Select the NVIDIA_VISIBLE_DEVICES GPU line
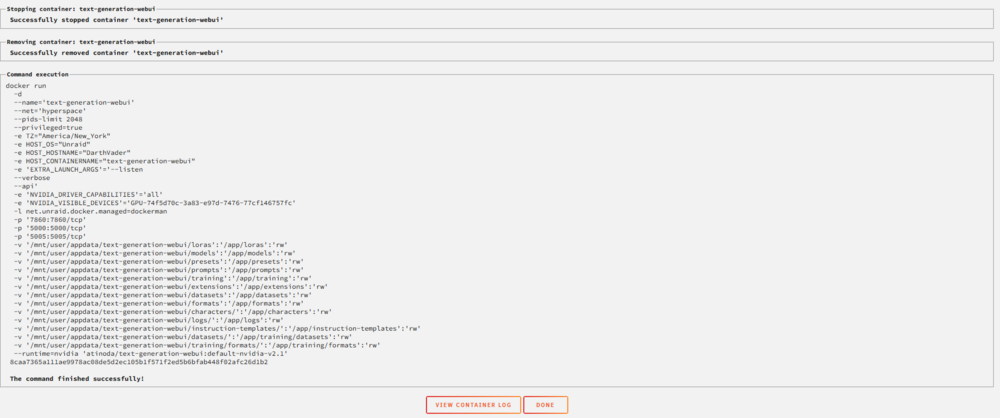The height and width of the screenshot is (418, 1000). [x=154, y=202]
